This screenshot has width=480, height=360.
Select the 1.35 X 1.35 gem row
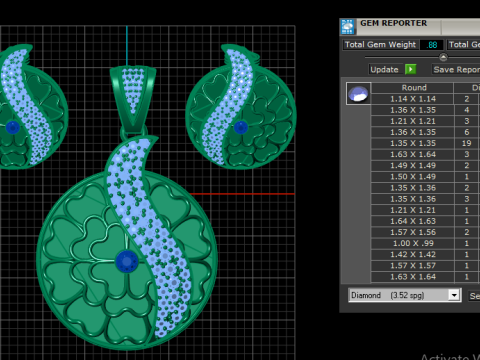(x=425, y=143)
